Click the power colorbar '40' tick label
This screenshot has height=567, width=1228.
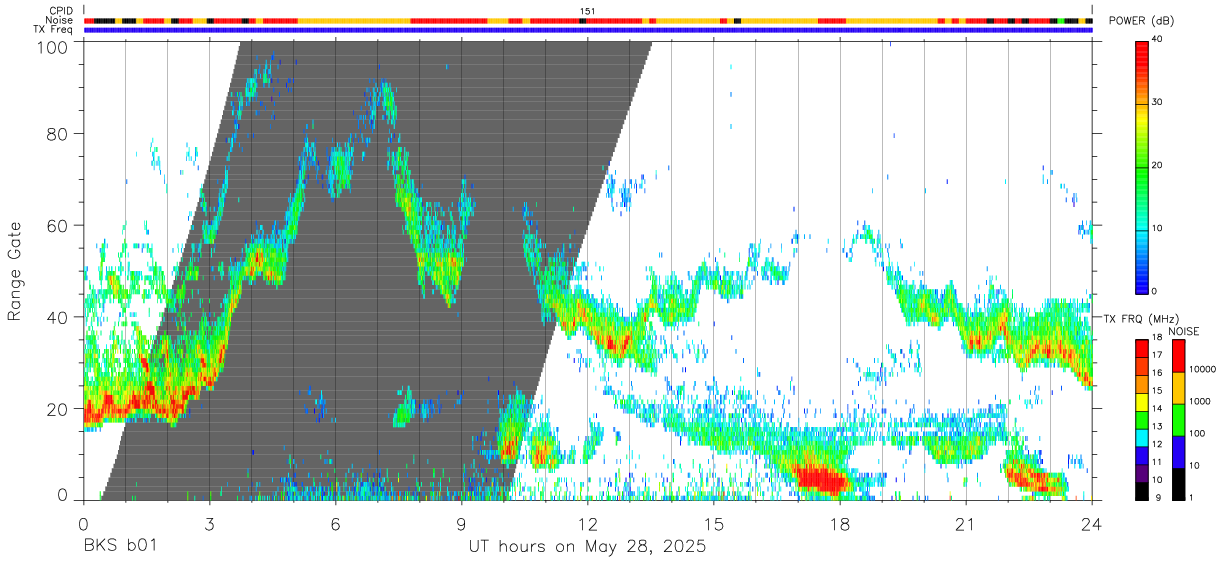point(1157,39)
